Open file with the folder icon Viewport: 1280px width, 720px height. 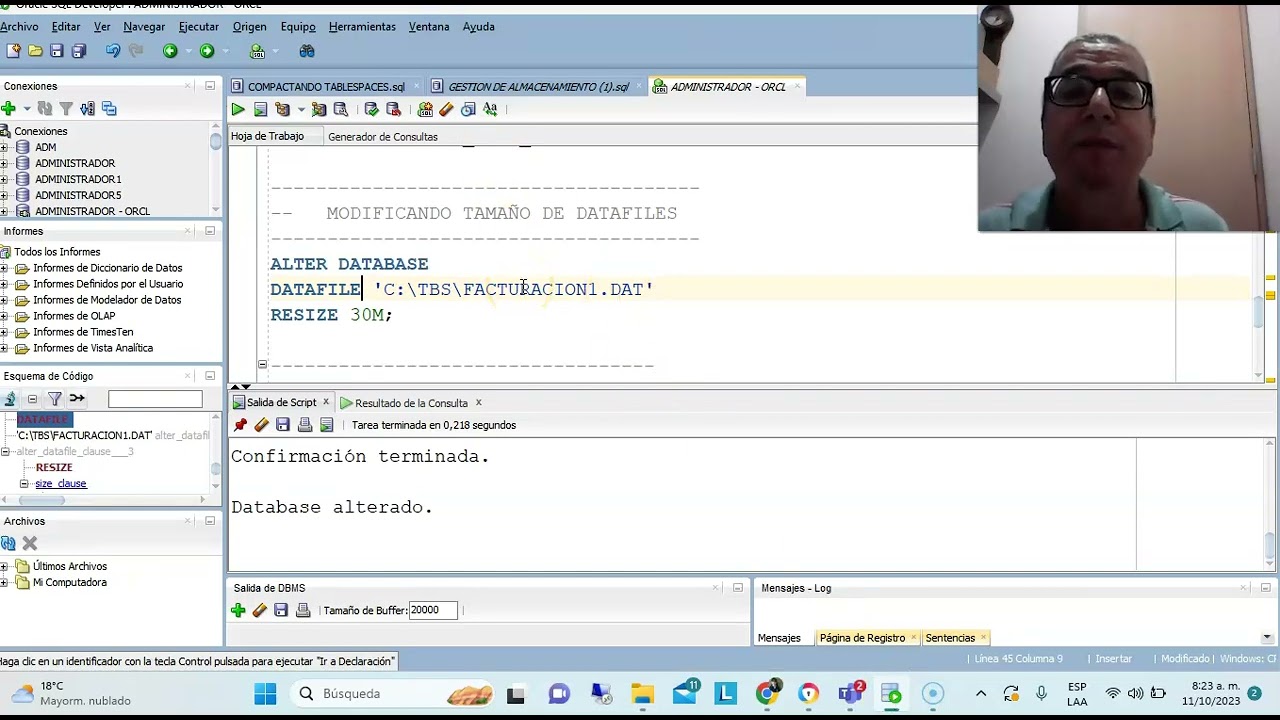pos(35,51)
